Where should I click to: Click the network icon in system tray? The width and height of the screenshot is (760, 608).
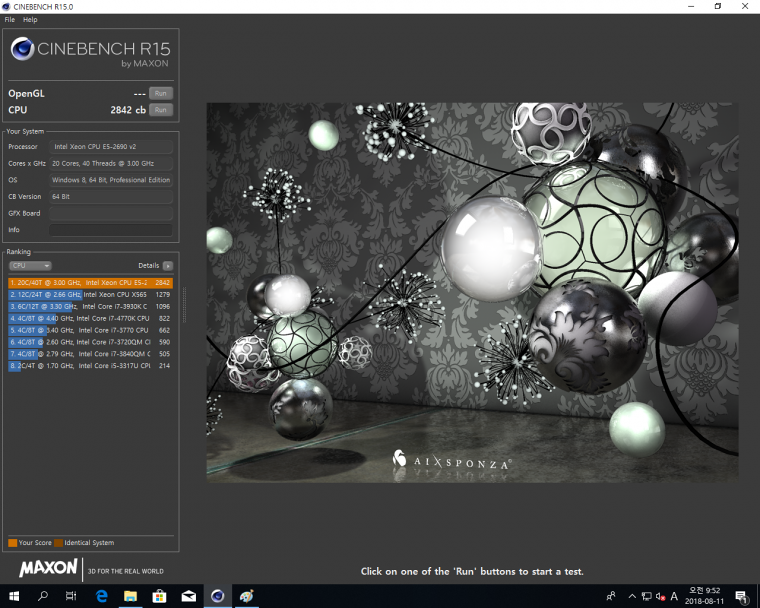[x=647, y=596]
